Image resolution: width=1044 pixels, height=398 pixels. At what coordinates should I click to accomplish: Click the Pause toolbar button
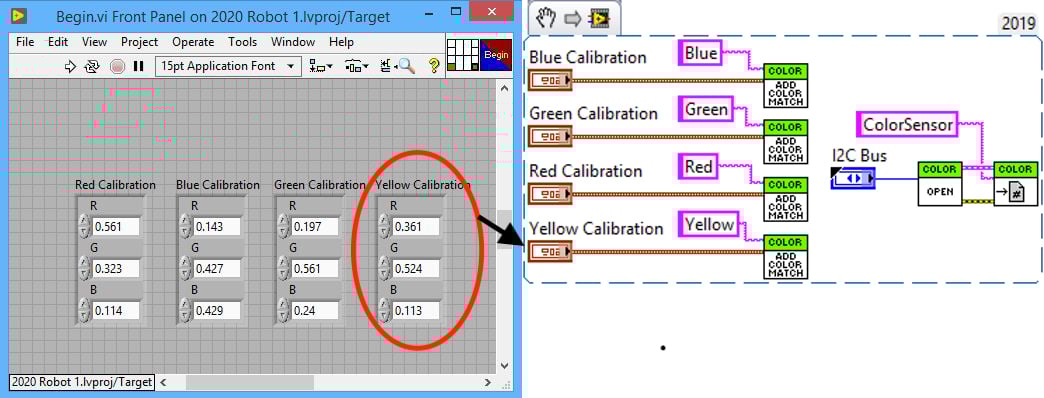[x=138, y=66]
